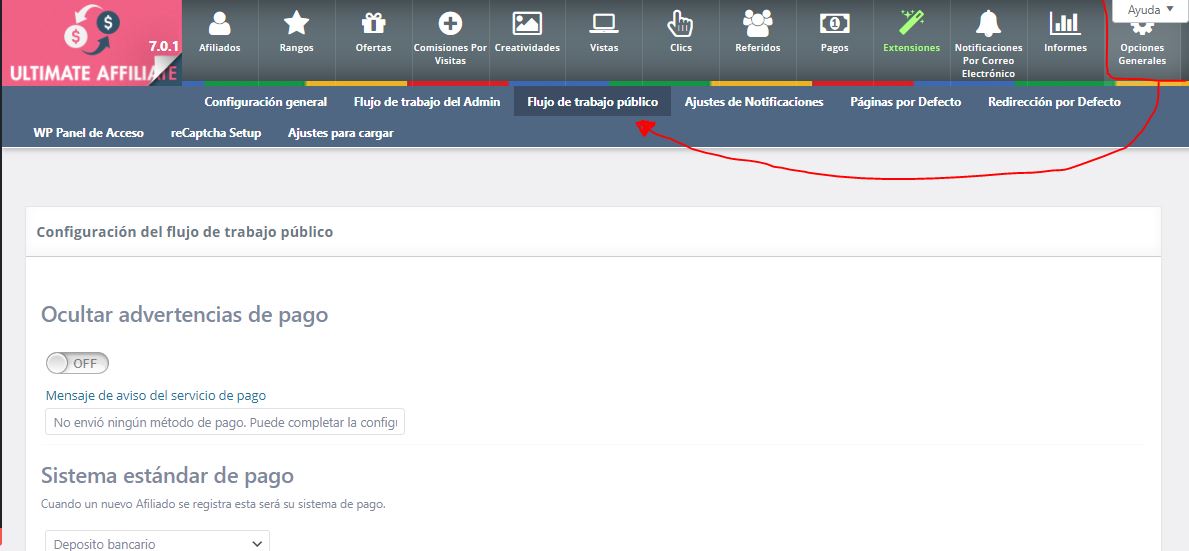Expand the Ayuda help dropdown
Image resolution: width=1189 pixels, height=551 pixels.
click(1149, 9)
